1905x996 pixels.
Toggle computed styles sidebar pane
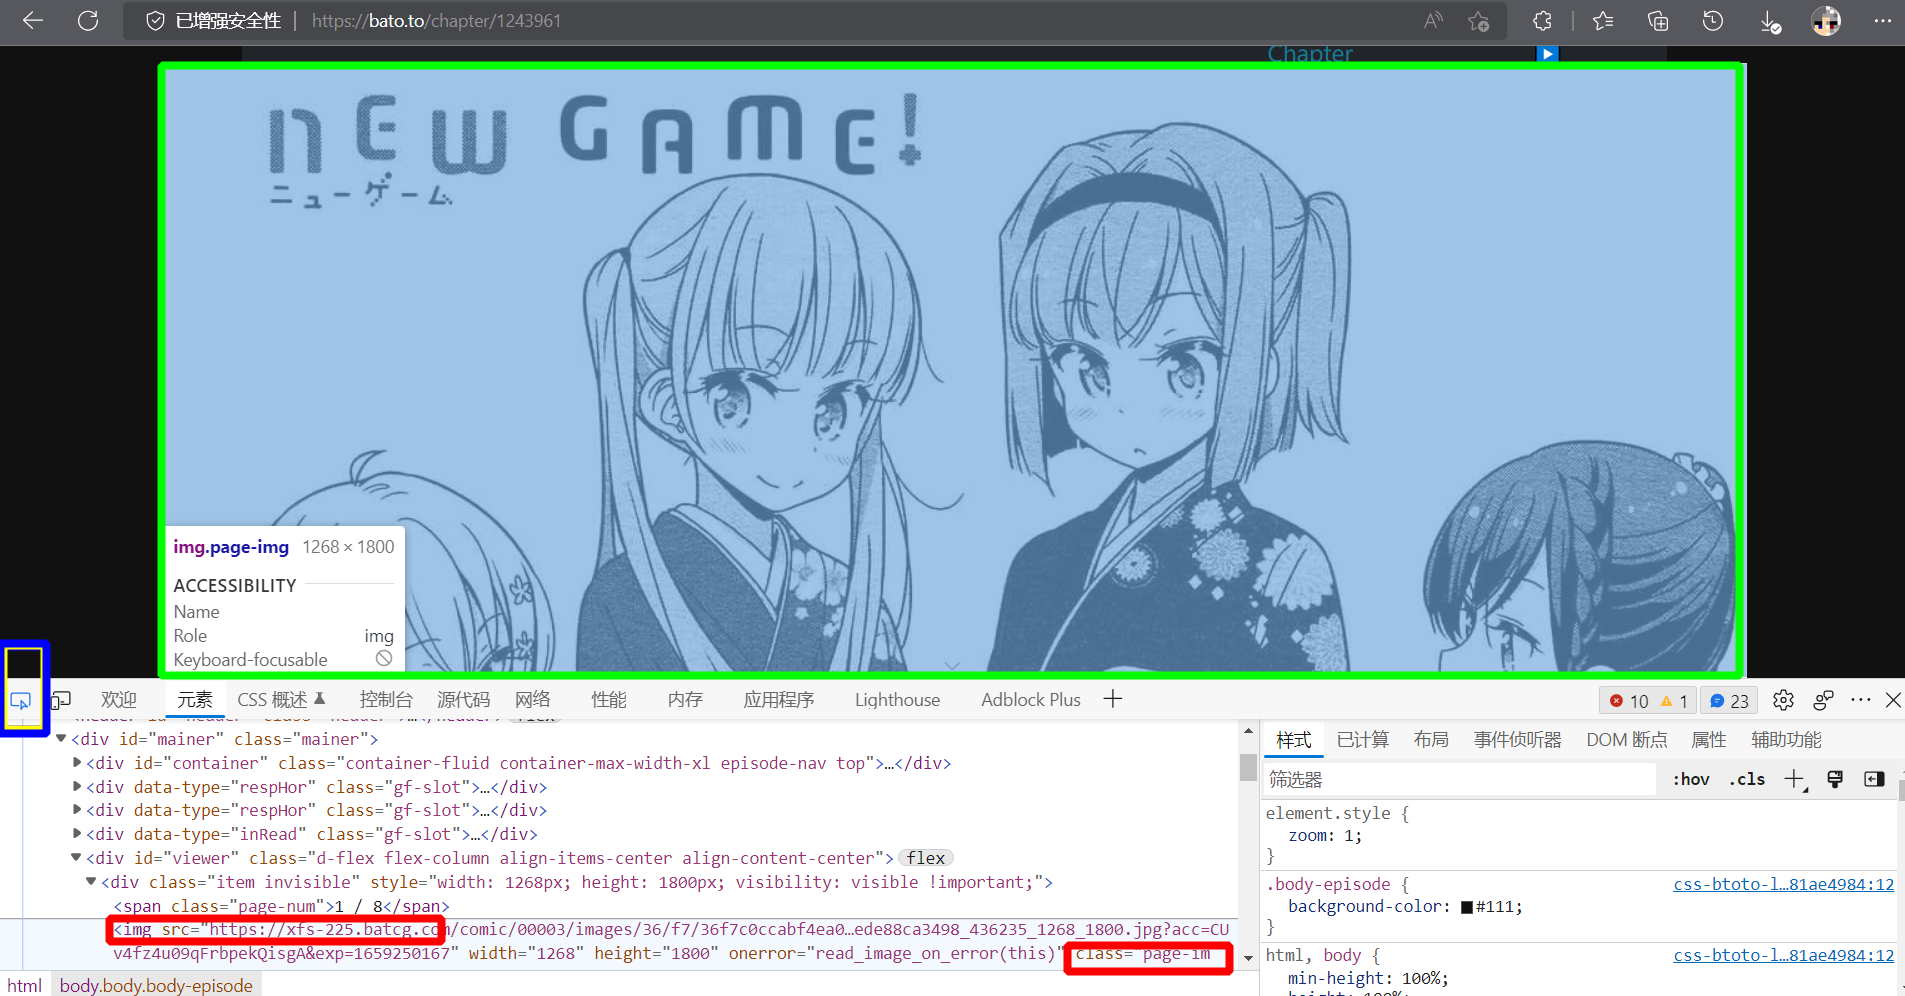(1874, 779)
